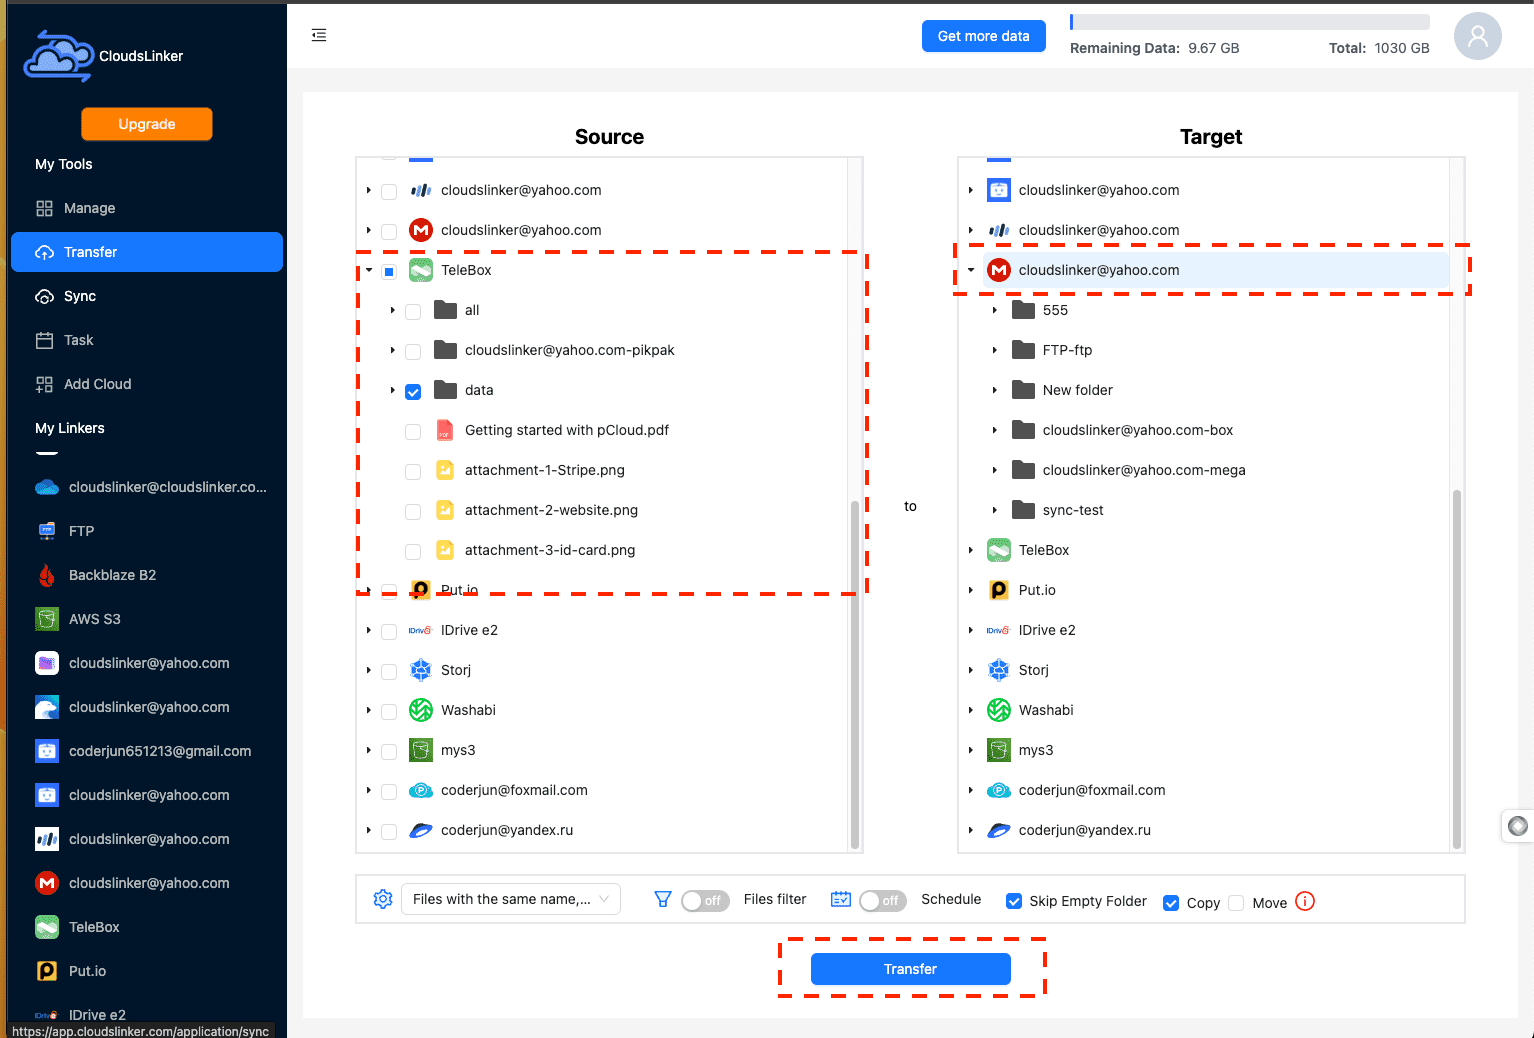Click the TeleBox icon in Source tree

point(421,270)
